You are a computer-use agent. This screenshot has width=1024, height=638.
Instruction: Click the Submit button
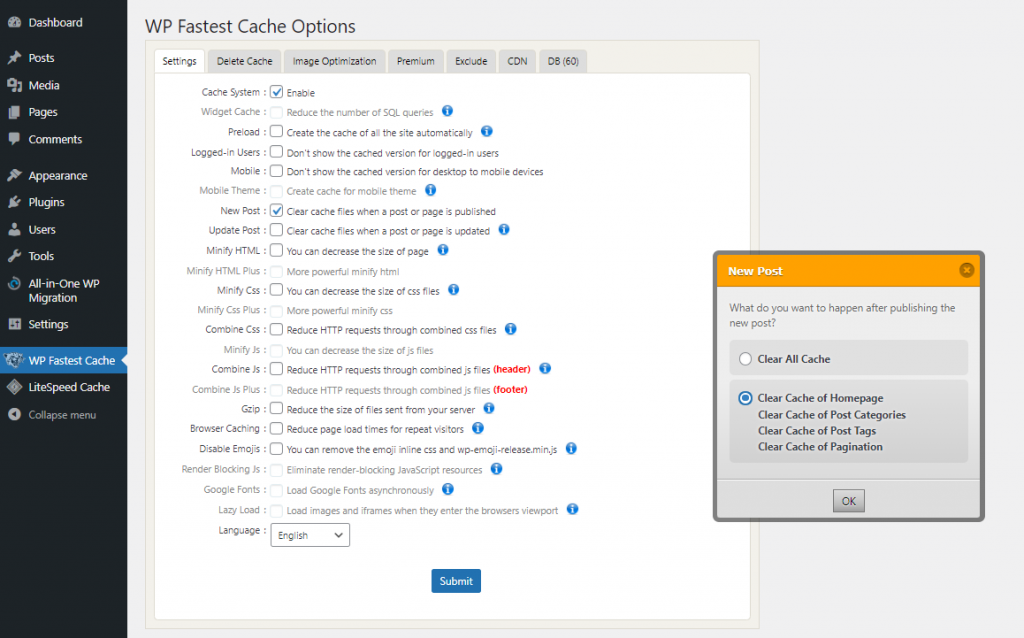[x=455, y=580]
